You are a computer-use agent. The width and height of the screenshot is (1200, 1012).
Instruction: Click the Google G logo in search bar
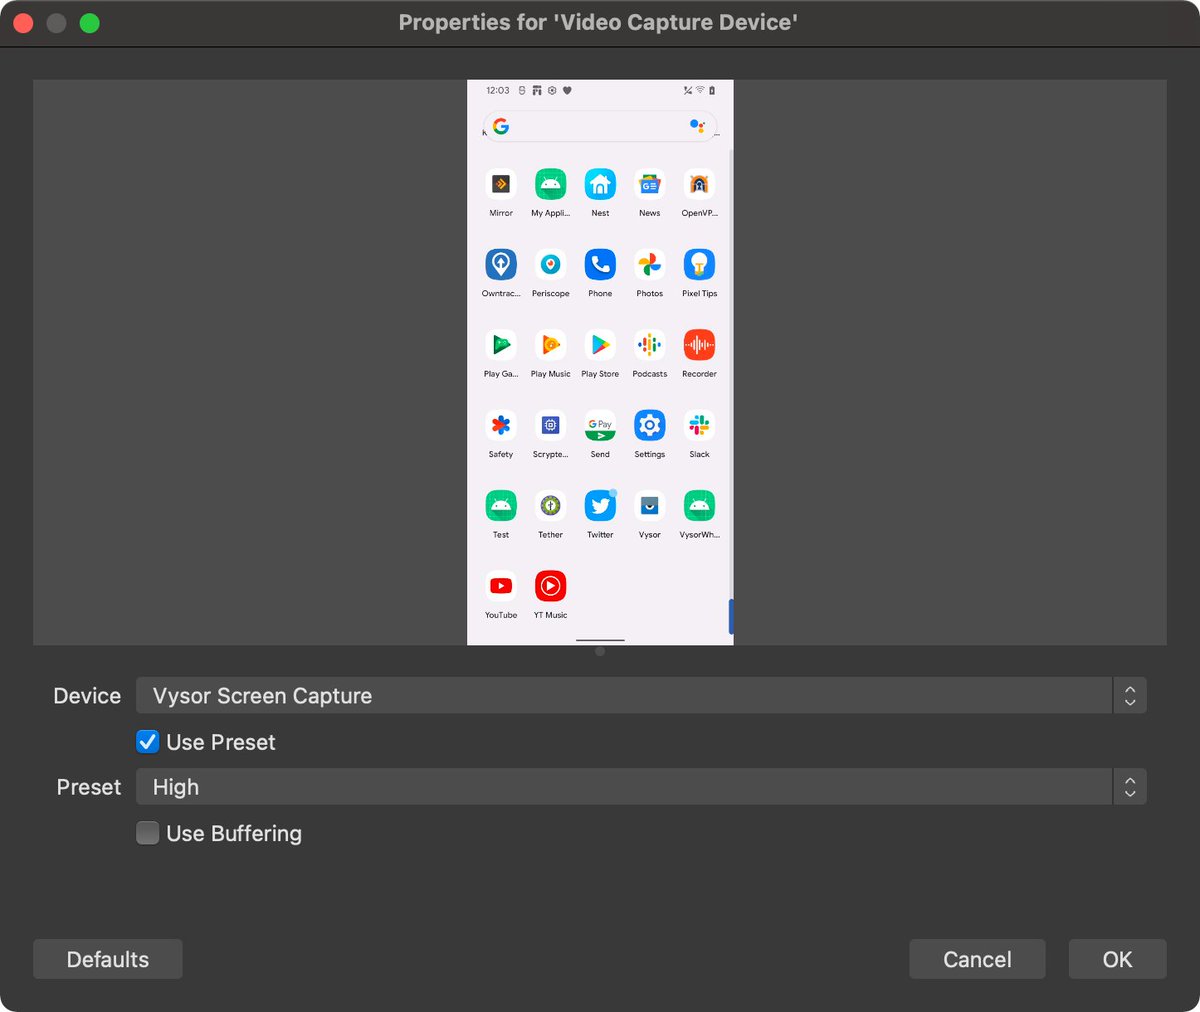501,126
